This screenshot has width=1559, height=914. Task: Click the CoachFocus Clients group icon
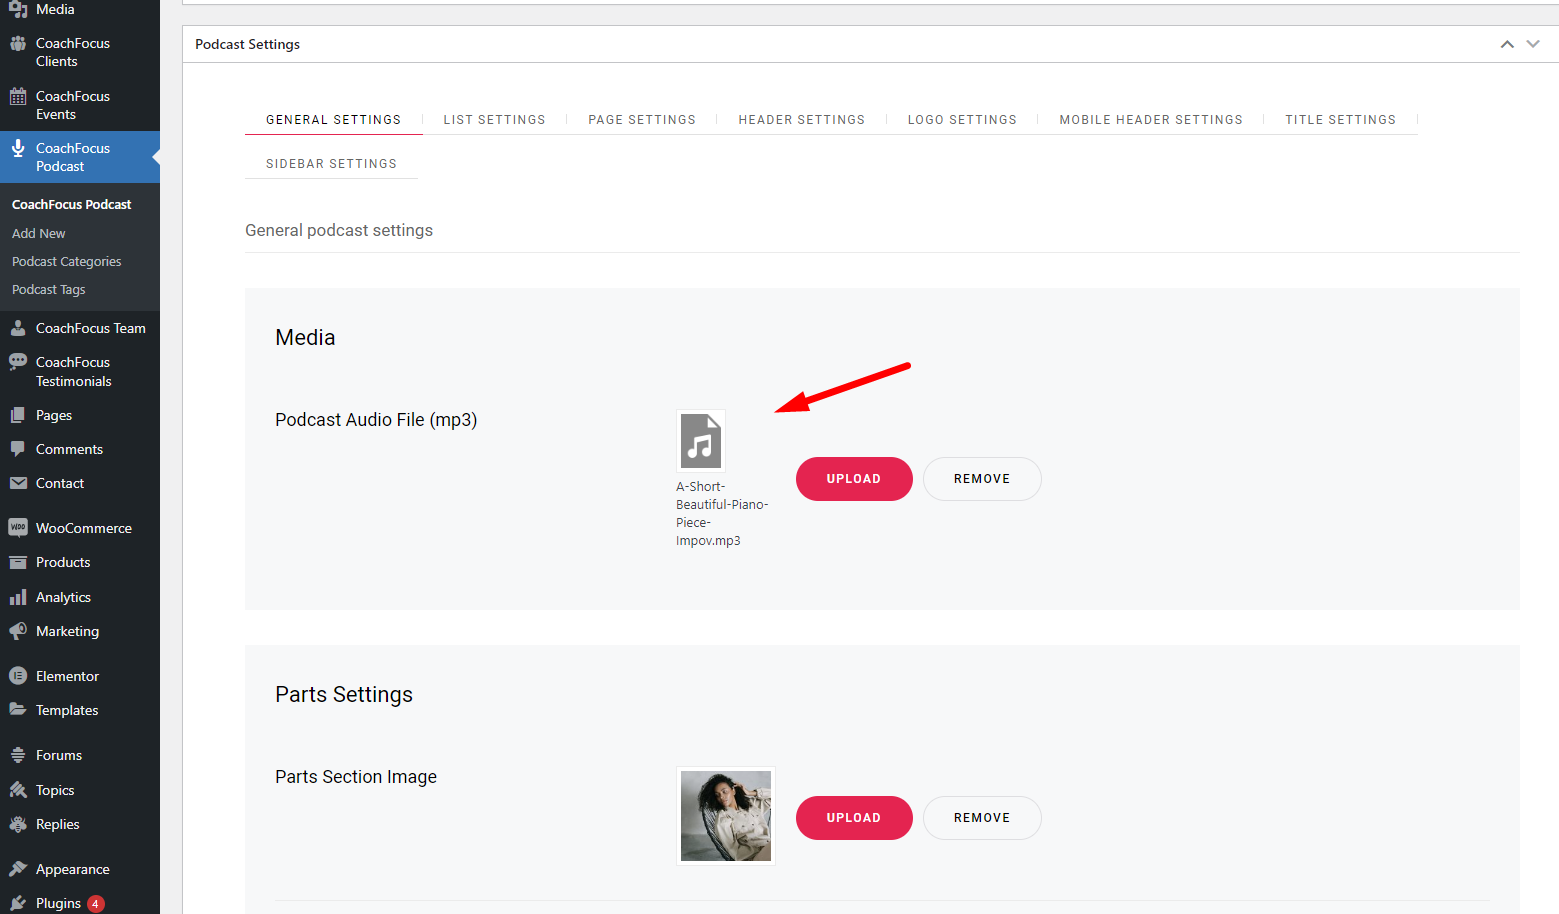pos(18,43)
